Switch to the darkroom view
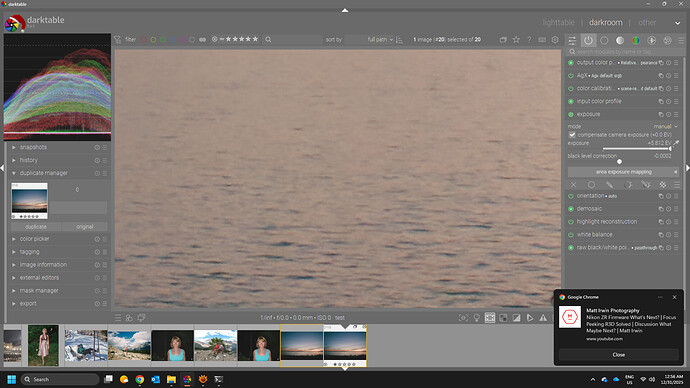This screenshot has width=690, height=388. pos(606,22)
